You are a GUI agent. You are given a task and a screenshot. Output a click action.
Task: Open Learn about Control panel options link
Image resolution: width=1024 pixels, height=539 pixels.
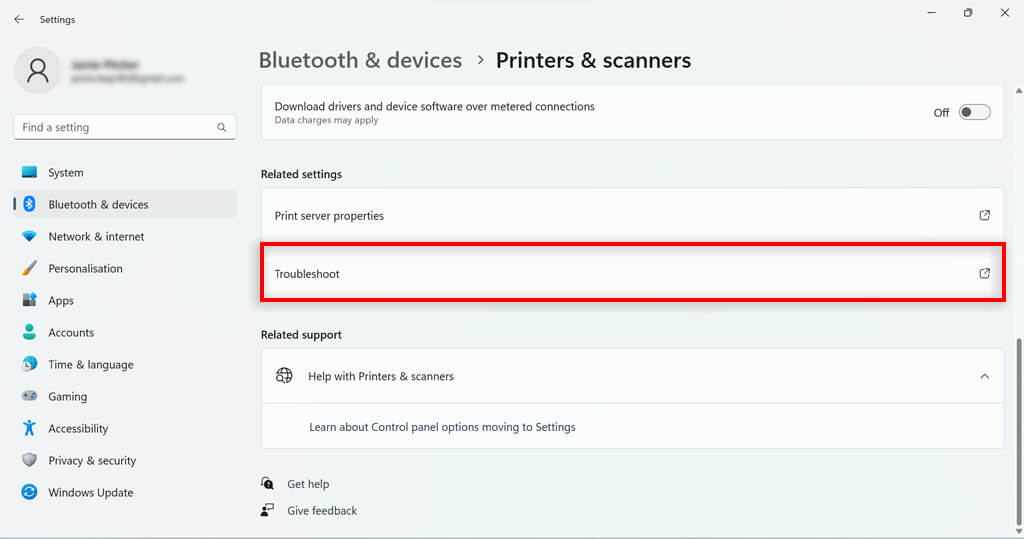coord(442,427)
